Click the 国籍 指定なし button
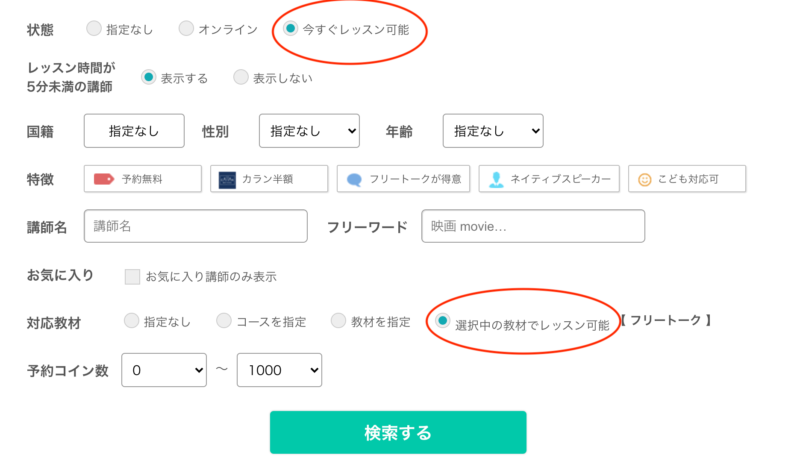 [x=134, y=131]
